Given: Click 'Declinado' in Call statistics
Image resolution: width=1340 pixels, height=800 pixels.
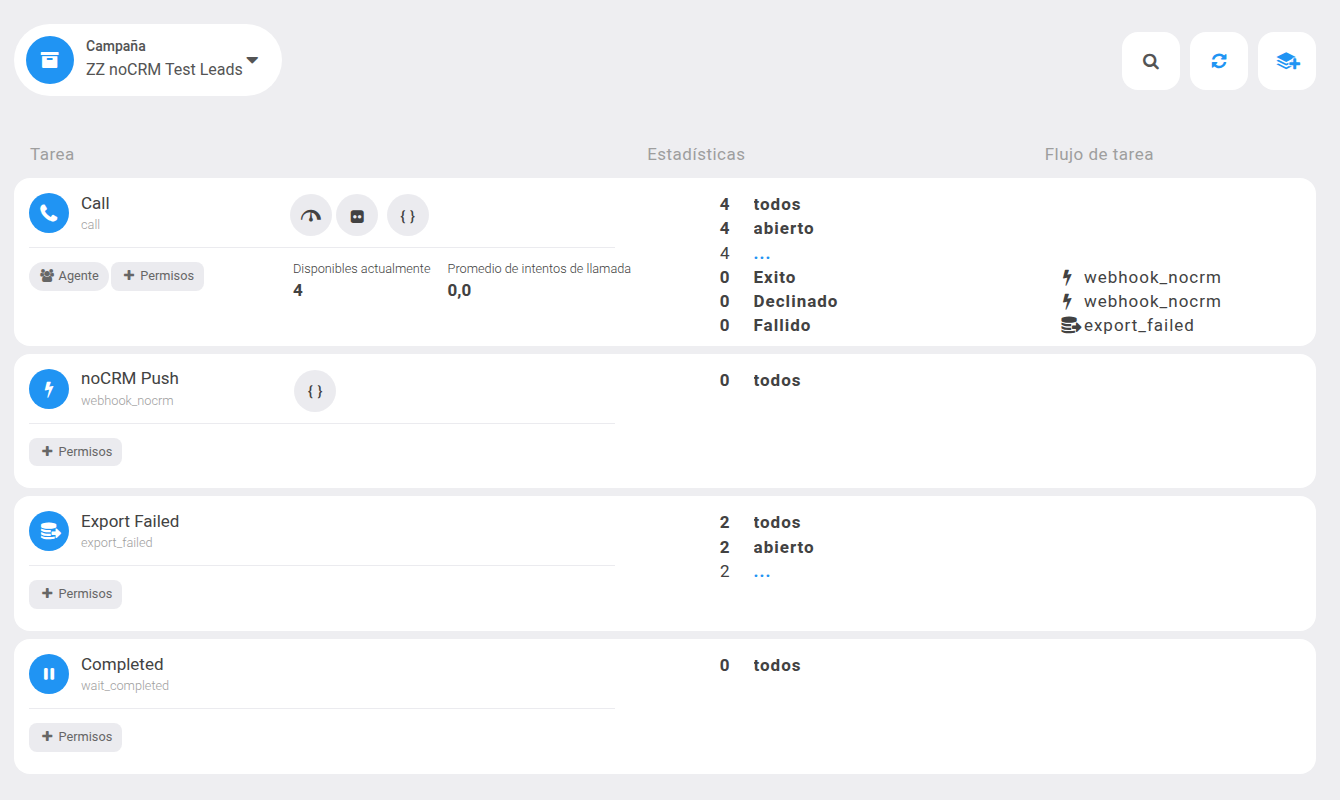Looking at the screenshot, I should click(x=795, y=301).
